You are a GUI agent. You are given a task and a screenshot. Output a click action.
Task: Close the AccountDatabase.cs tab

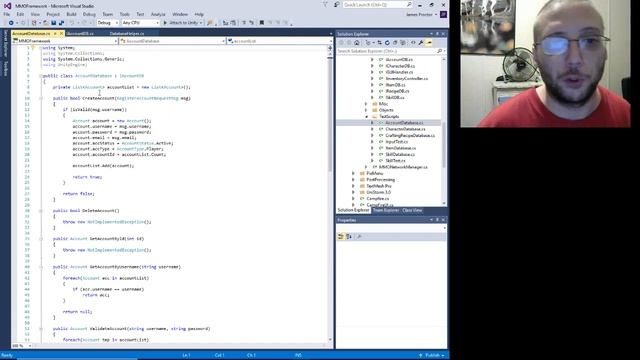pos(62,33)
